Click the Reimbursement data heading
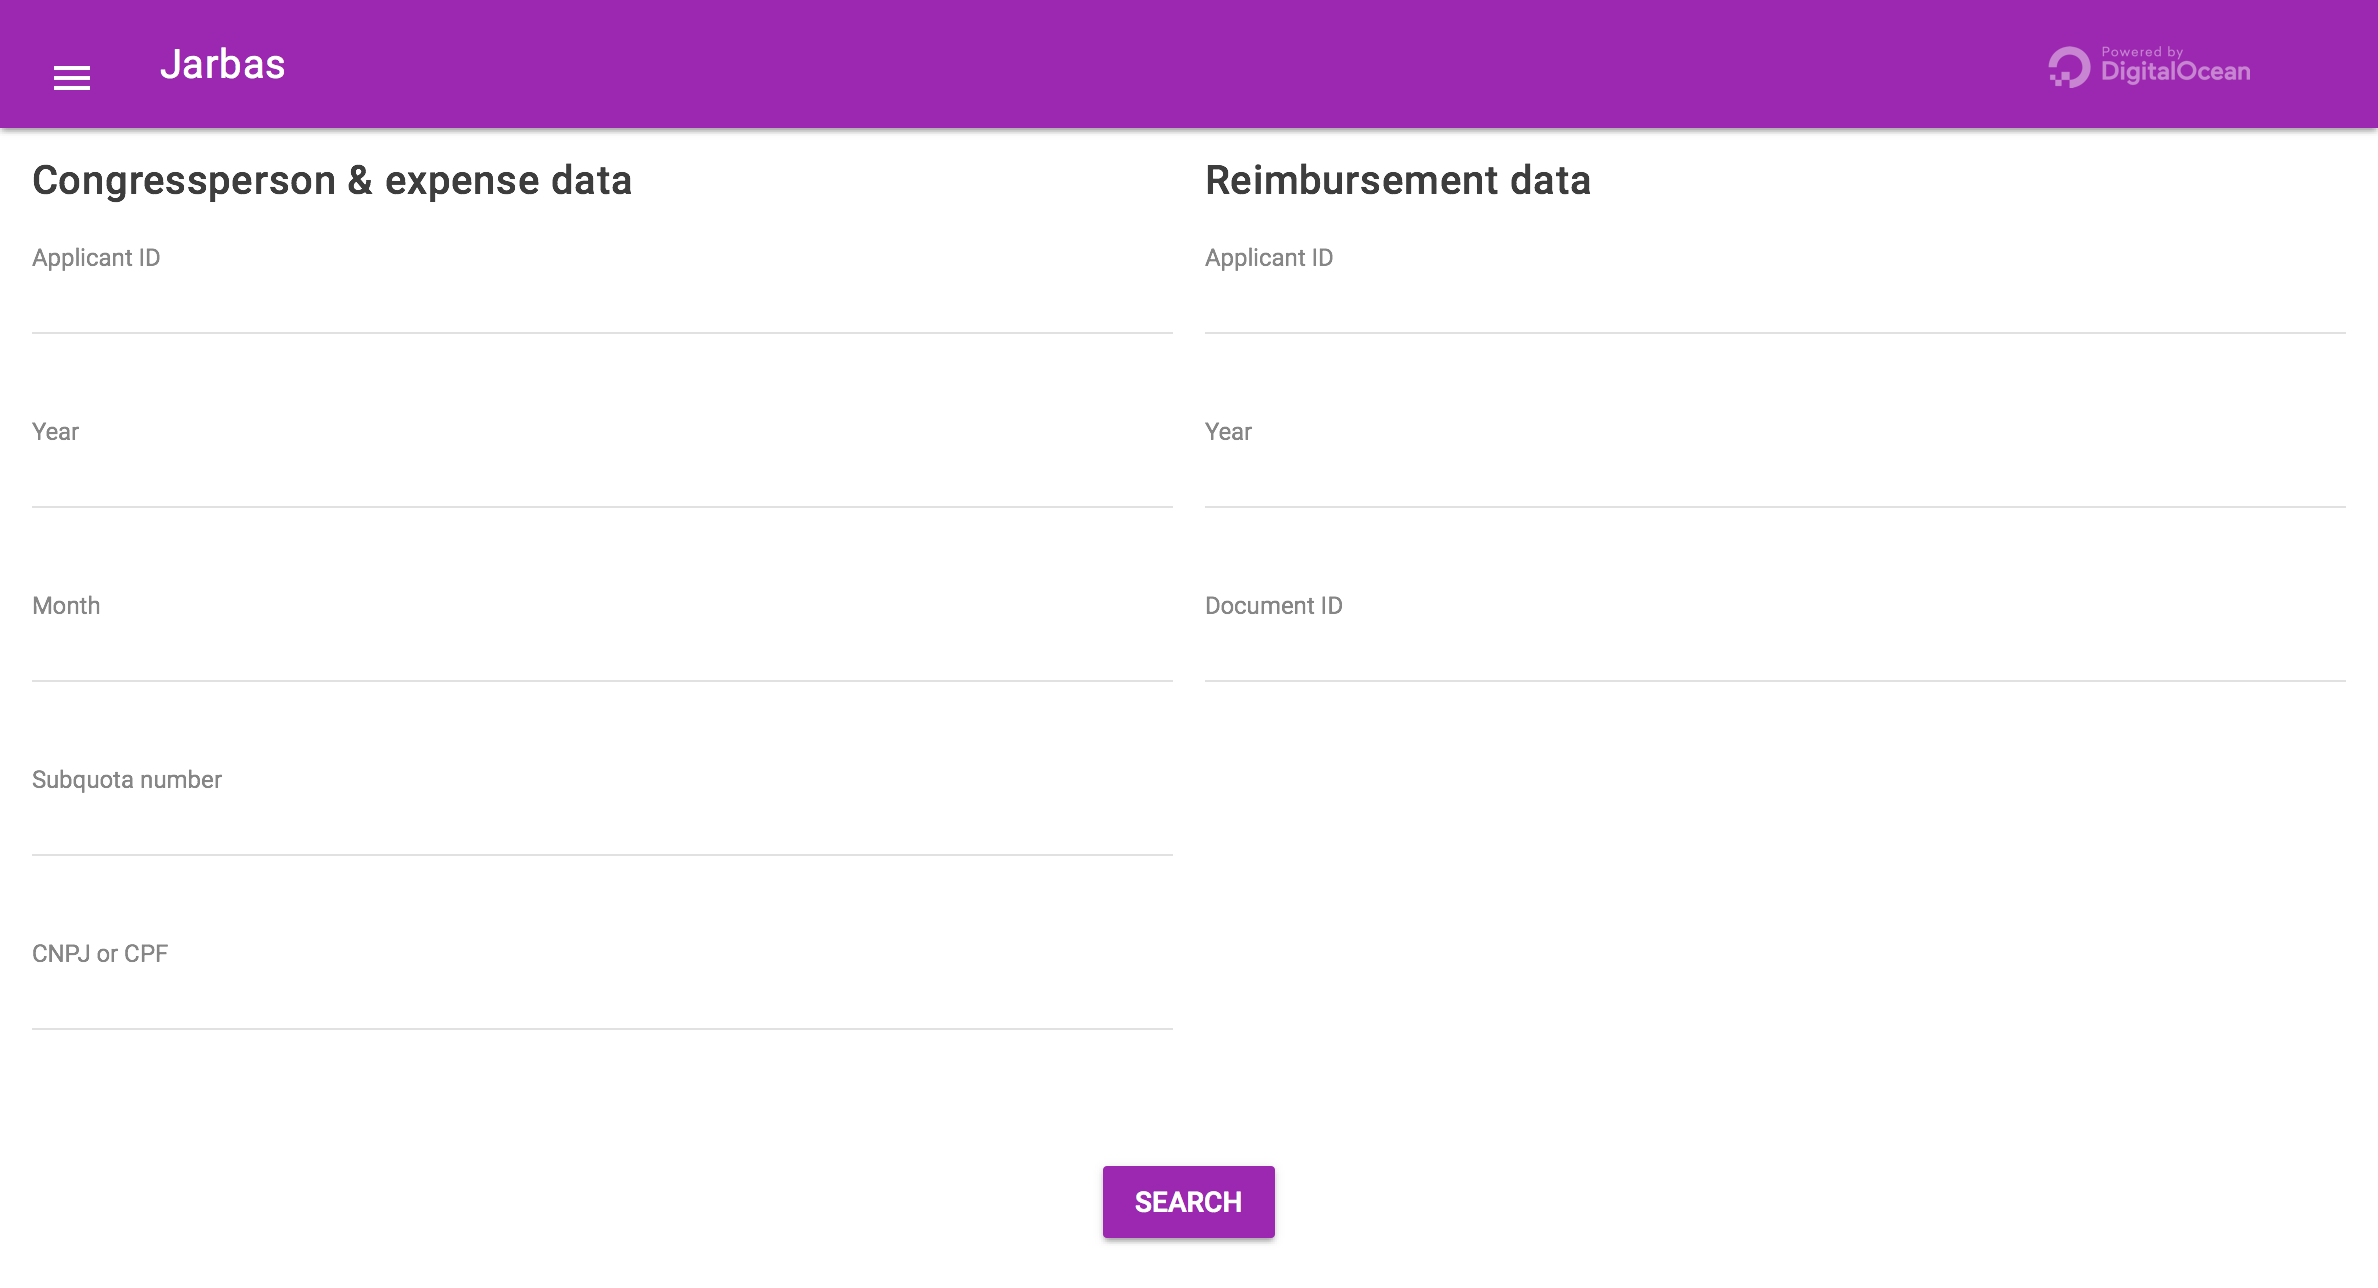This screenshot has width=2378, height=1288. pos(1398,181)
